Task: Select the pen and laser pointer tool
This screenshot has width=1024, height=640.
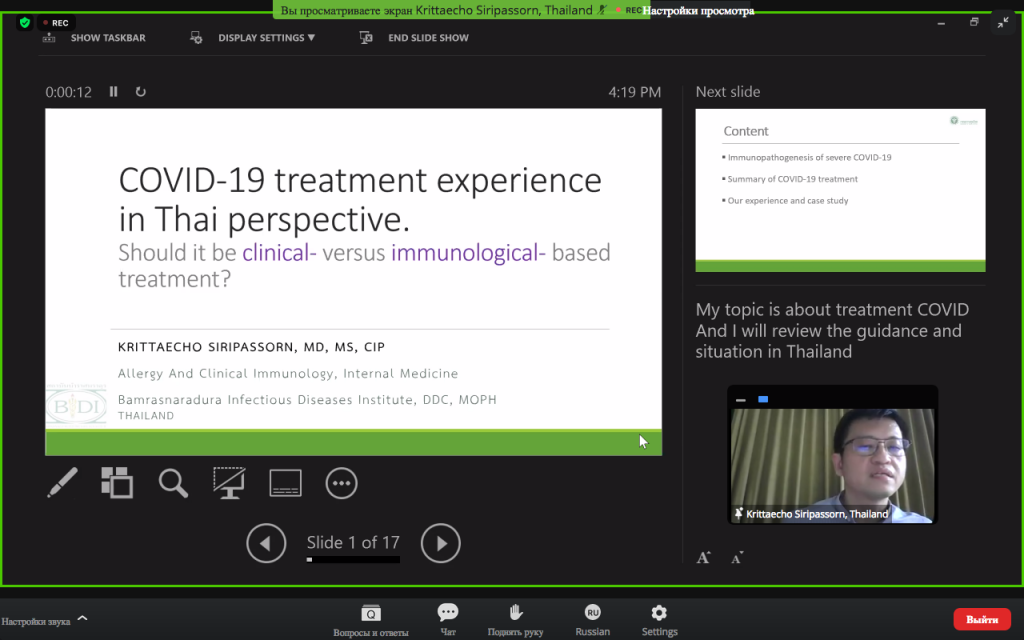Action: 63,483
